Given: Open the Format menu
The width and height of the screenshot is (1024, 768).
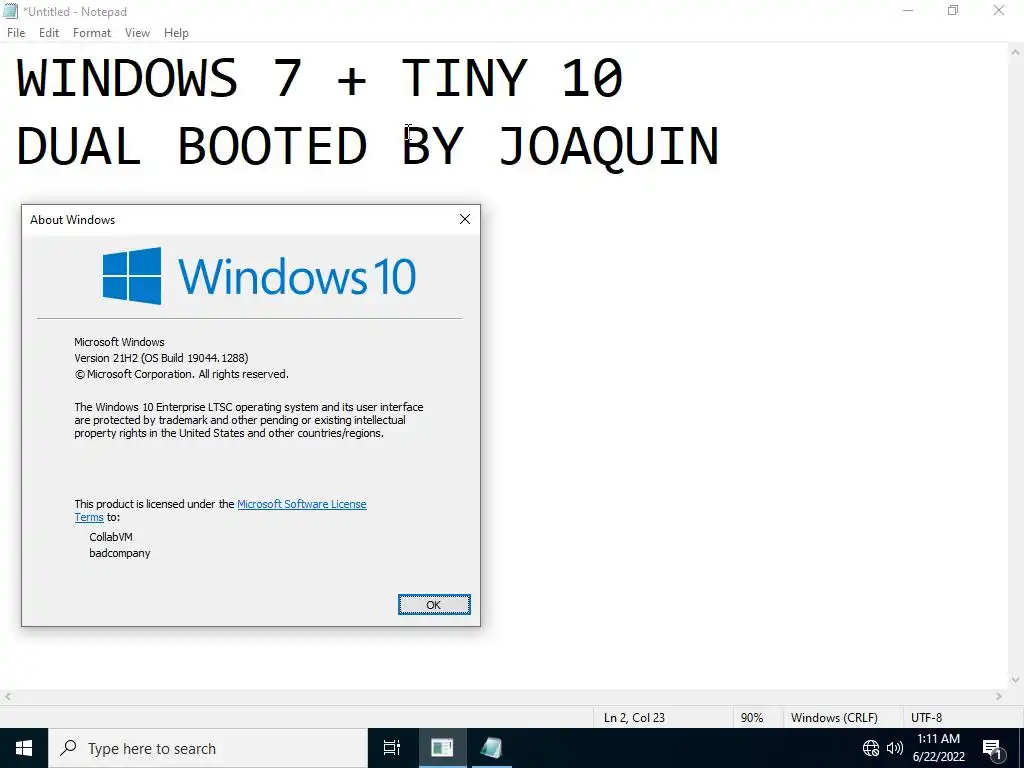Looking at the screenshot, I should click(x=92, y=33).
